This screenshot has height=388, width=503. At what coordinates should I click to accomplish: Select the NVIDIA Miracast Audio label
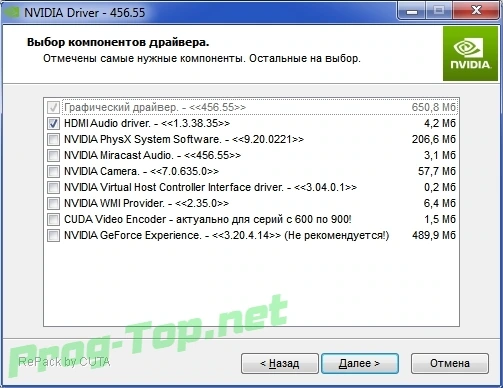click(x=152, y=155)
